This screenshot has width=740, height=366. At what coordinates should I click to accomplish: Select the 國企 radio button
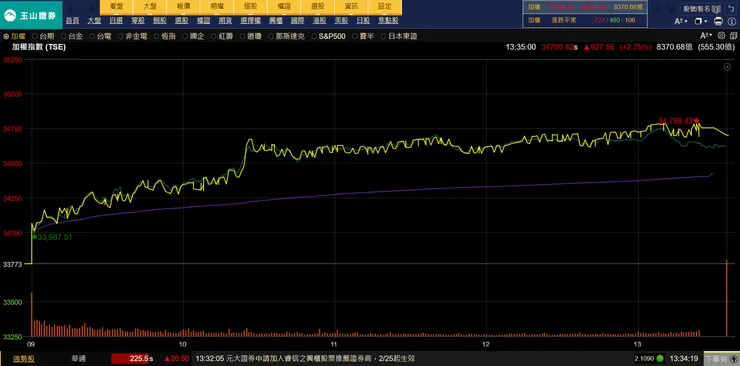[185, 36]
